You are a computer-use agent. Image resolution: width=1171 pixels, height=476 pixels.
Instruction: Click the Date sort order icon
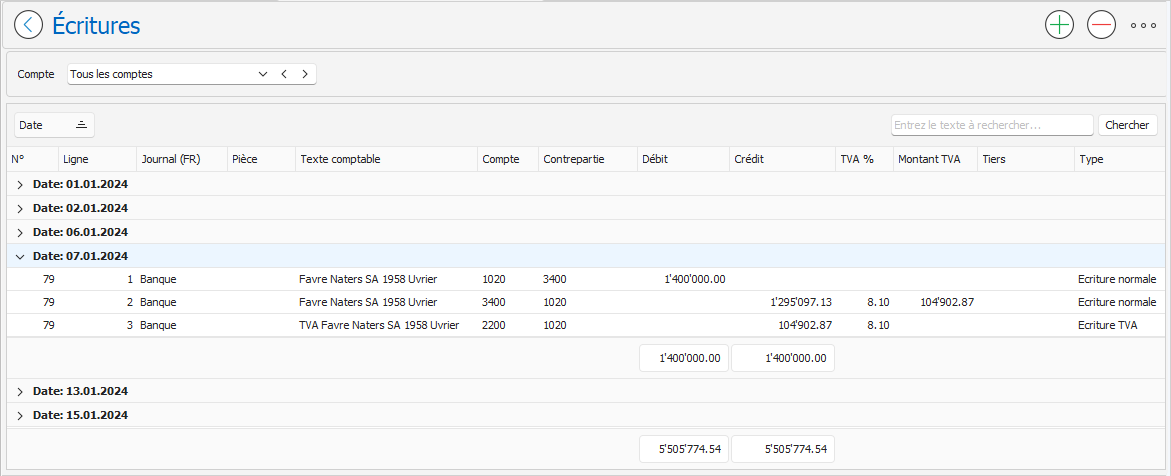[81, 126]
